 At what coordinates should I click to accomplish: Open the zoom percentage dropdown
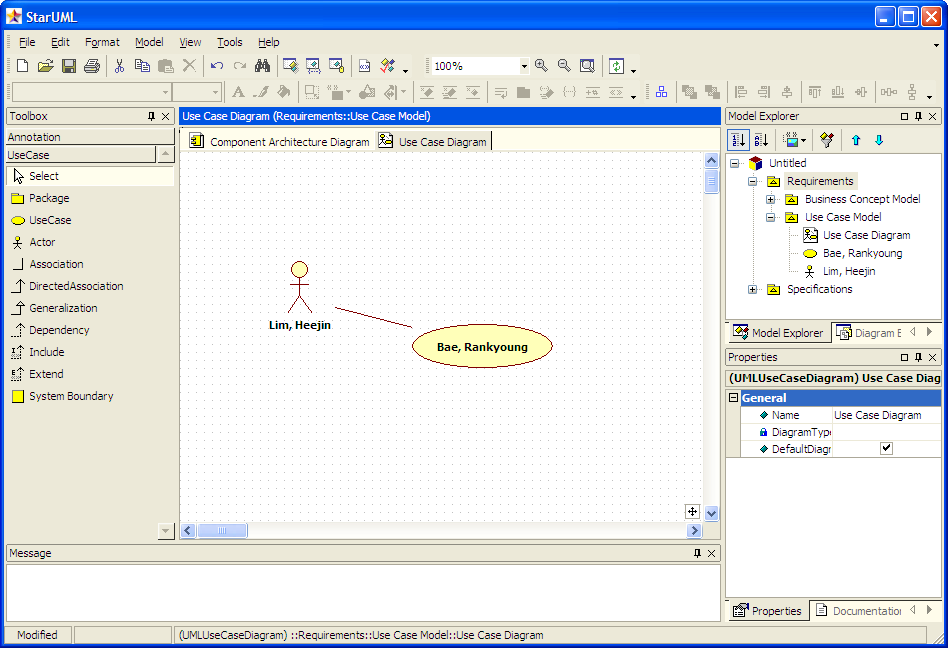tap(524, 66)
